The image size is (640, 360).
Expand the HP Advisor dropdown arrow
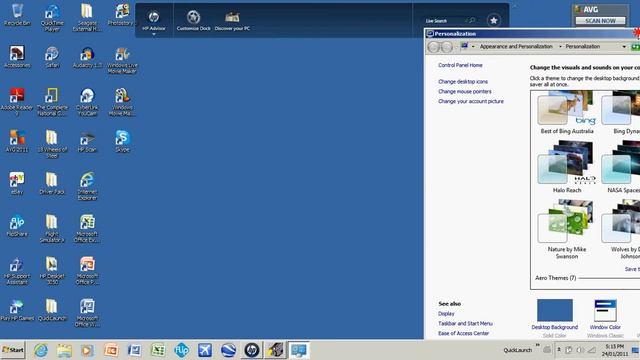tap(154, 34)
